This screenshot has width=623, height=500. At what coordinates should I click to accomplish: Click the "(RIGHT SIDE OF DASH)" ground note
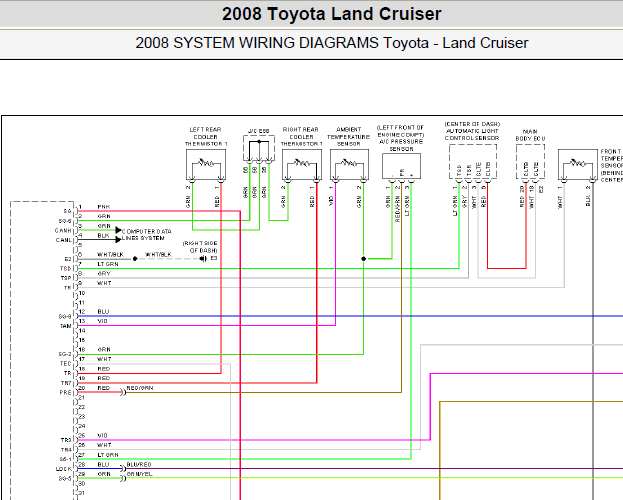[200, 247]
